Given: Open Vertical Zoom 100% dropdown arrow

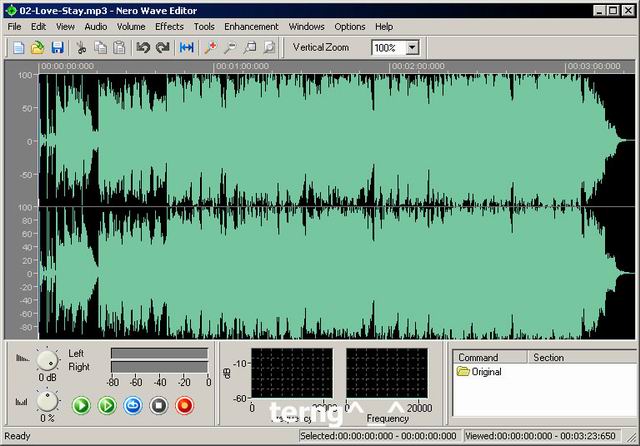Looking at the screenshot, I should (412, 48).
